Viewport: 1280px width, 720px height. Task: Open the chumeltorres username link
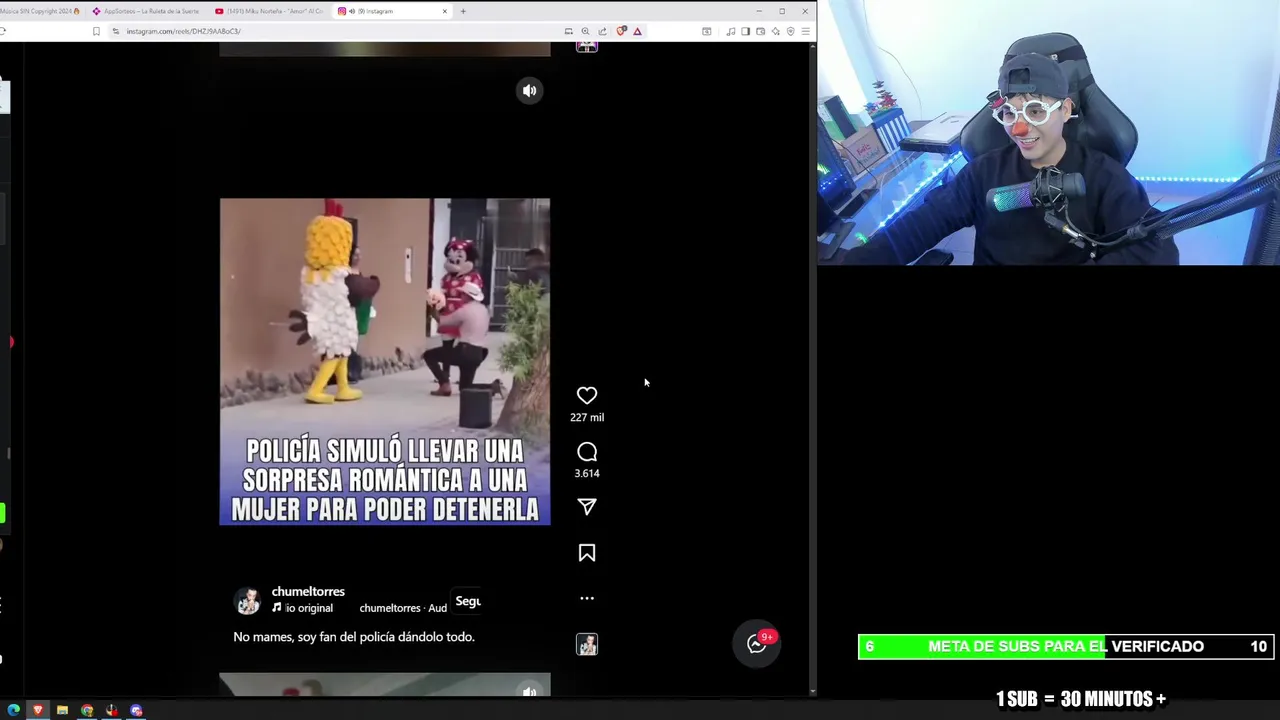[308, 592]
